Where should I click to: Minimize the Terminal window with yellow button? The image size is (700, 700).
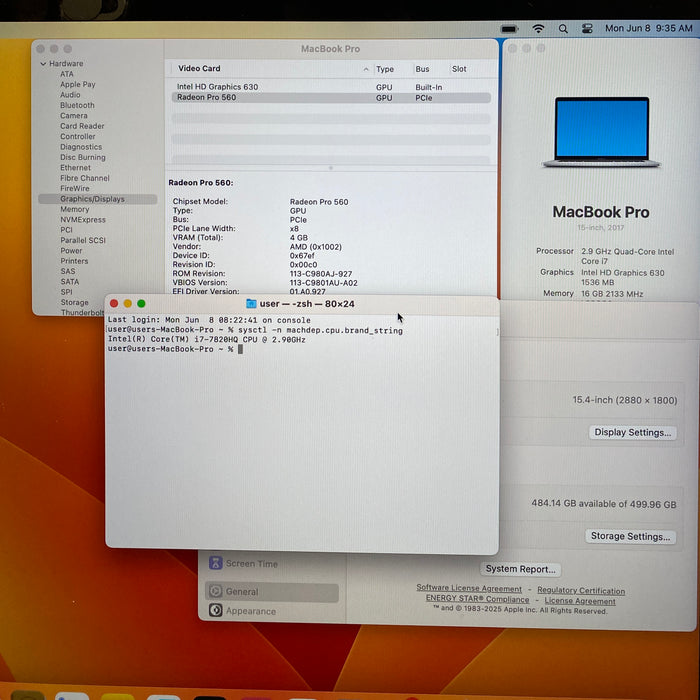(x=128, y=304)
